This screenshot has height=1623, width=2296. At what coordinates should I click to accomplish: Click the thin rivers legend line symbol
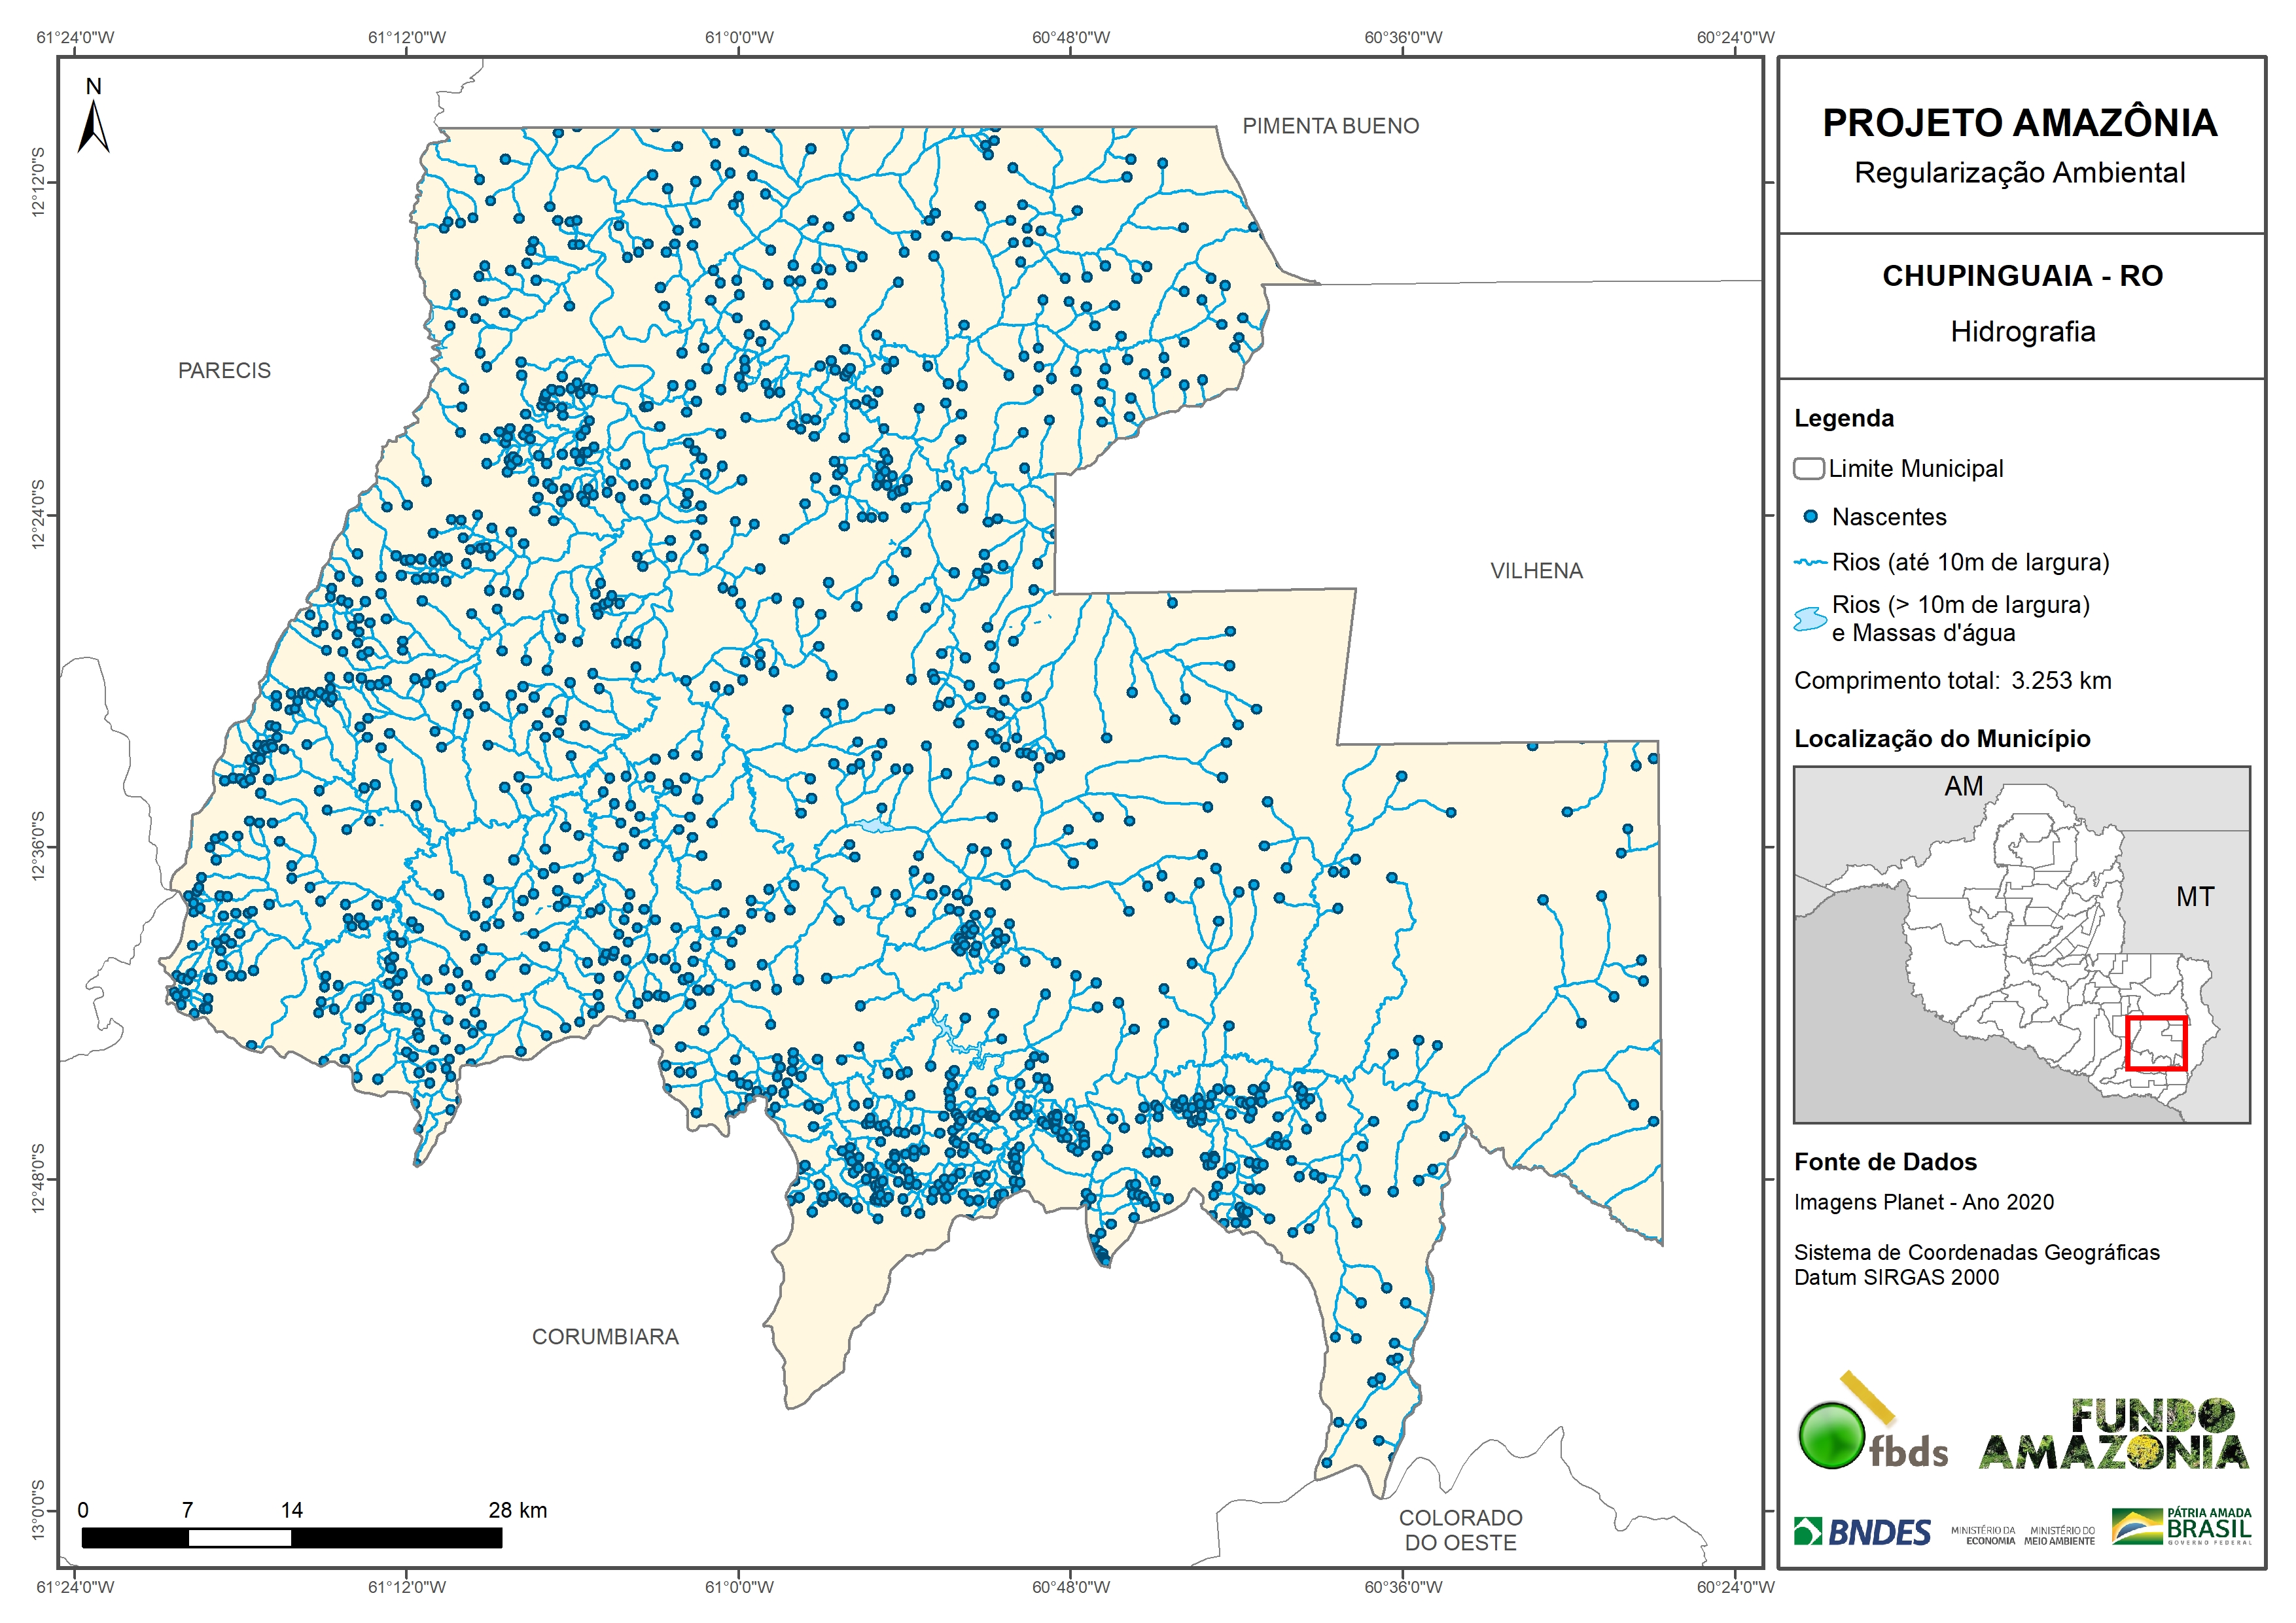(x=1810, y=563)
